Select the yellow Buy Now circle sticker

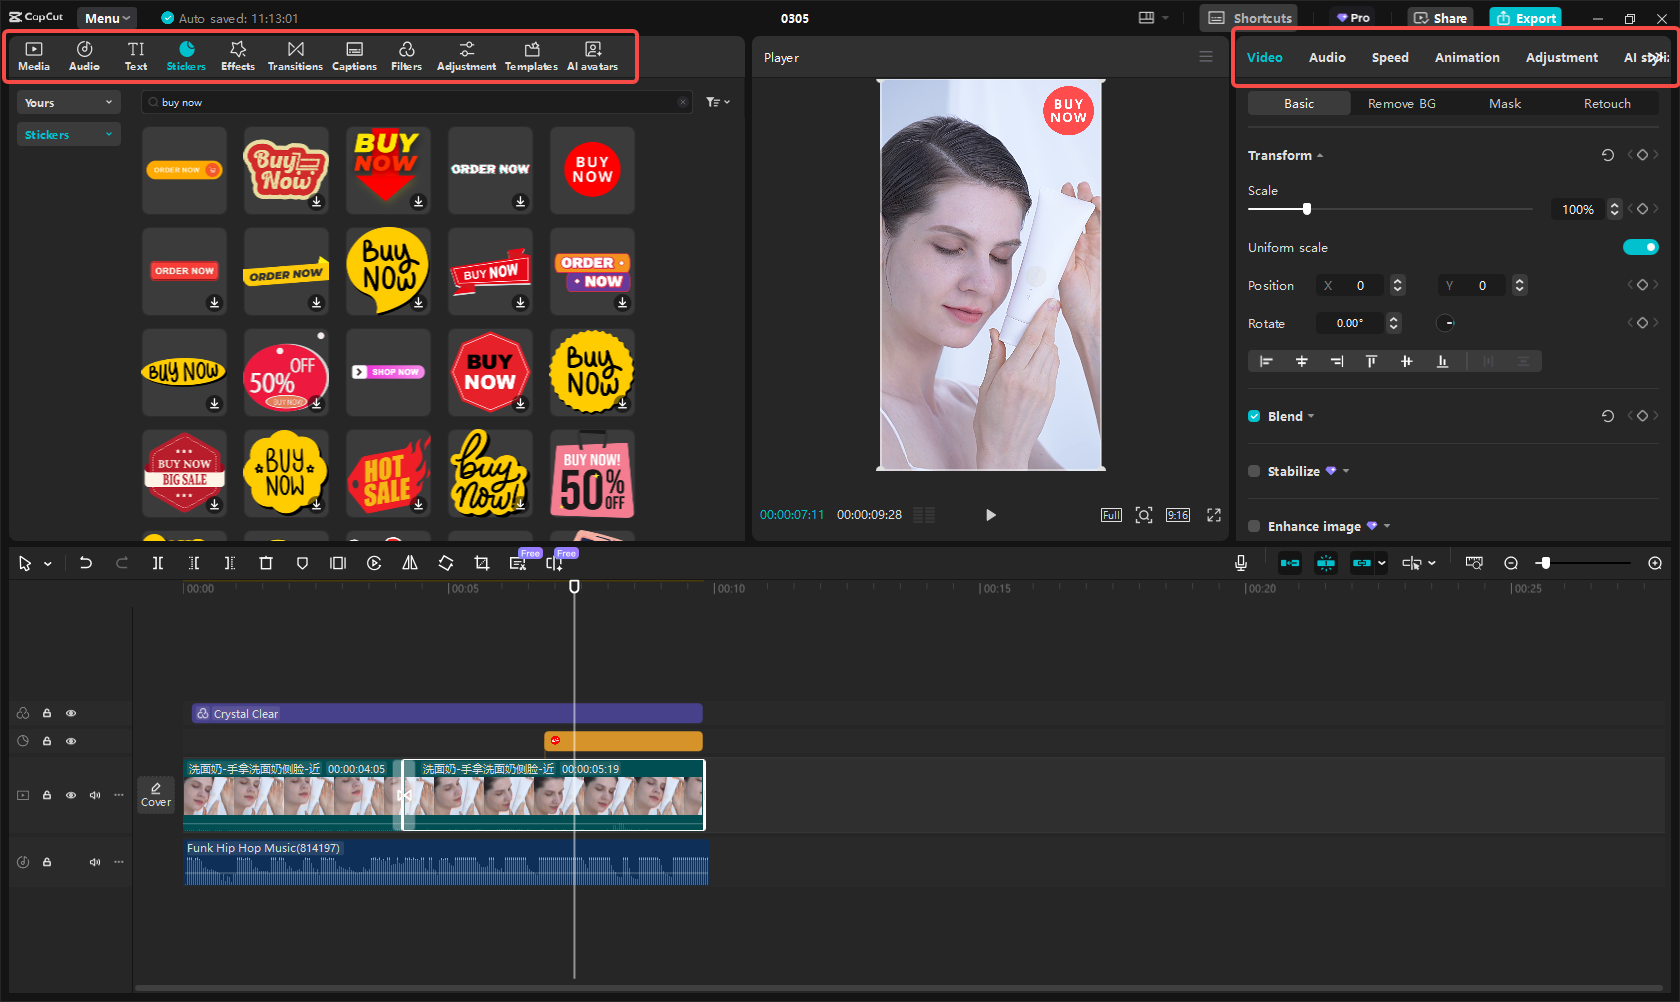click(x=591, y=372)
